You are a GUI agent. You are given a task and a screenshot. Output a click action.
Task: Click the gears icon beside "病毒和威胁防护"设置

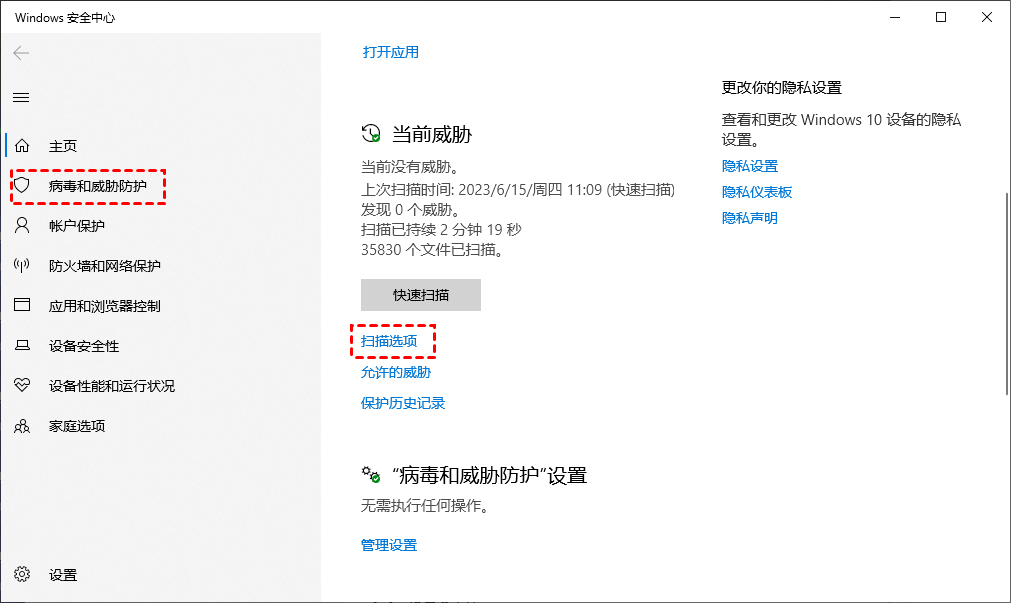click(371, 475)
